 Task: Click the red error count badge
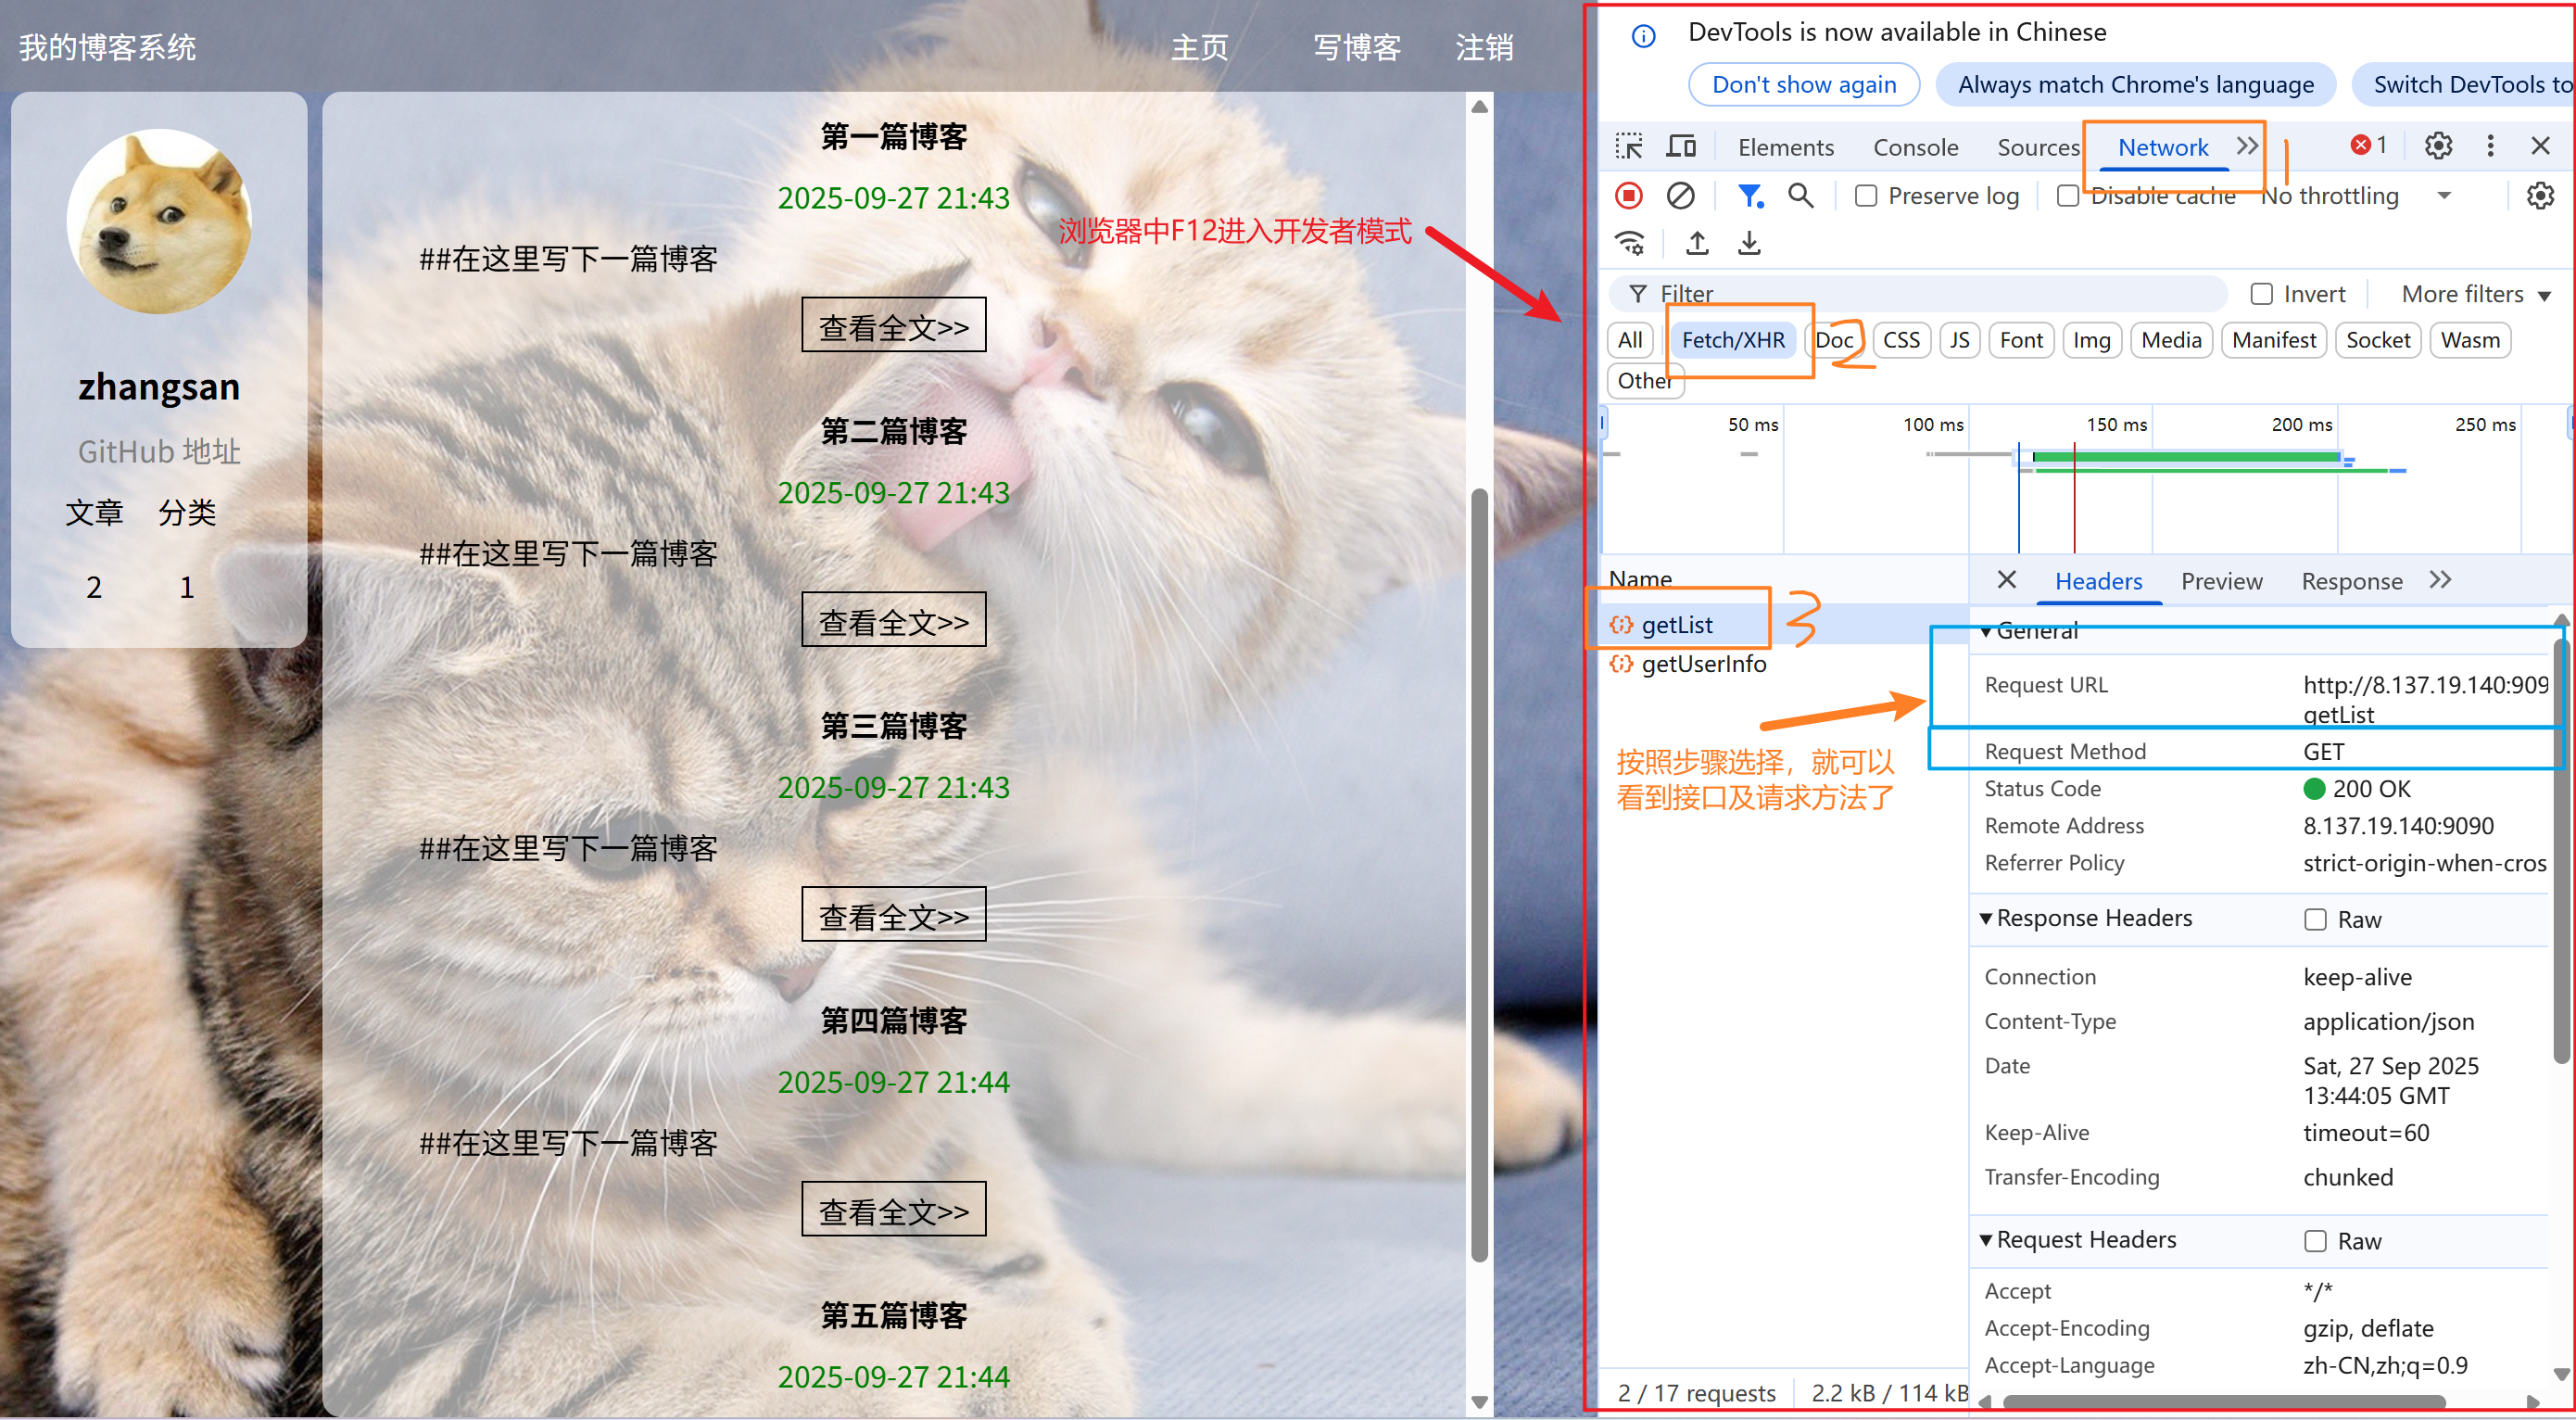(2369, 145)
